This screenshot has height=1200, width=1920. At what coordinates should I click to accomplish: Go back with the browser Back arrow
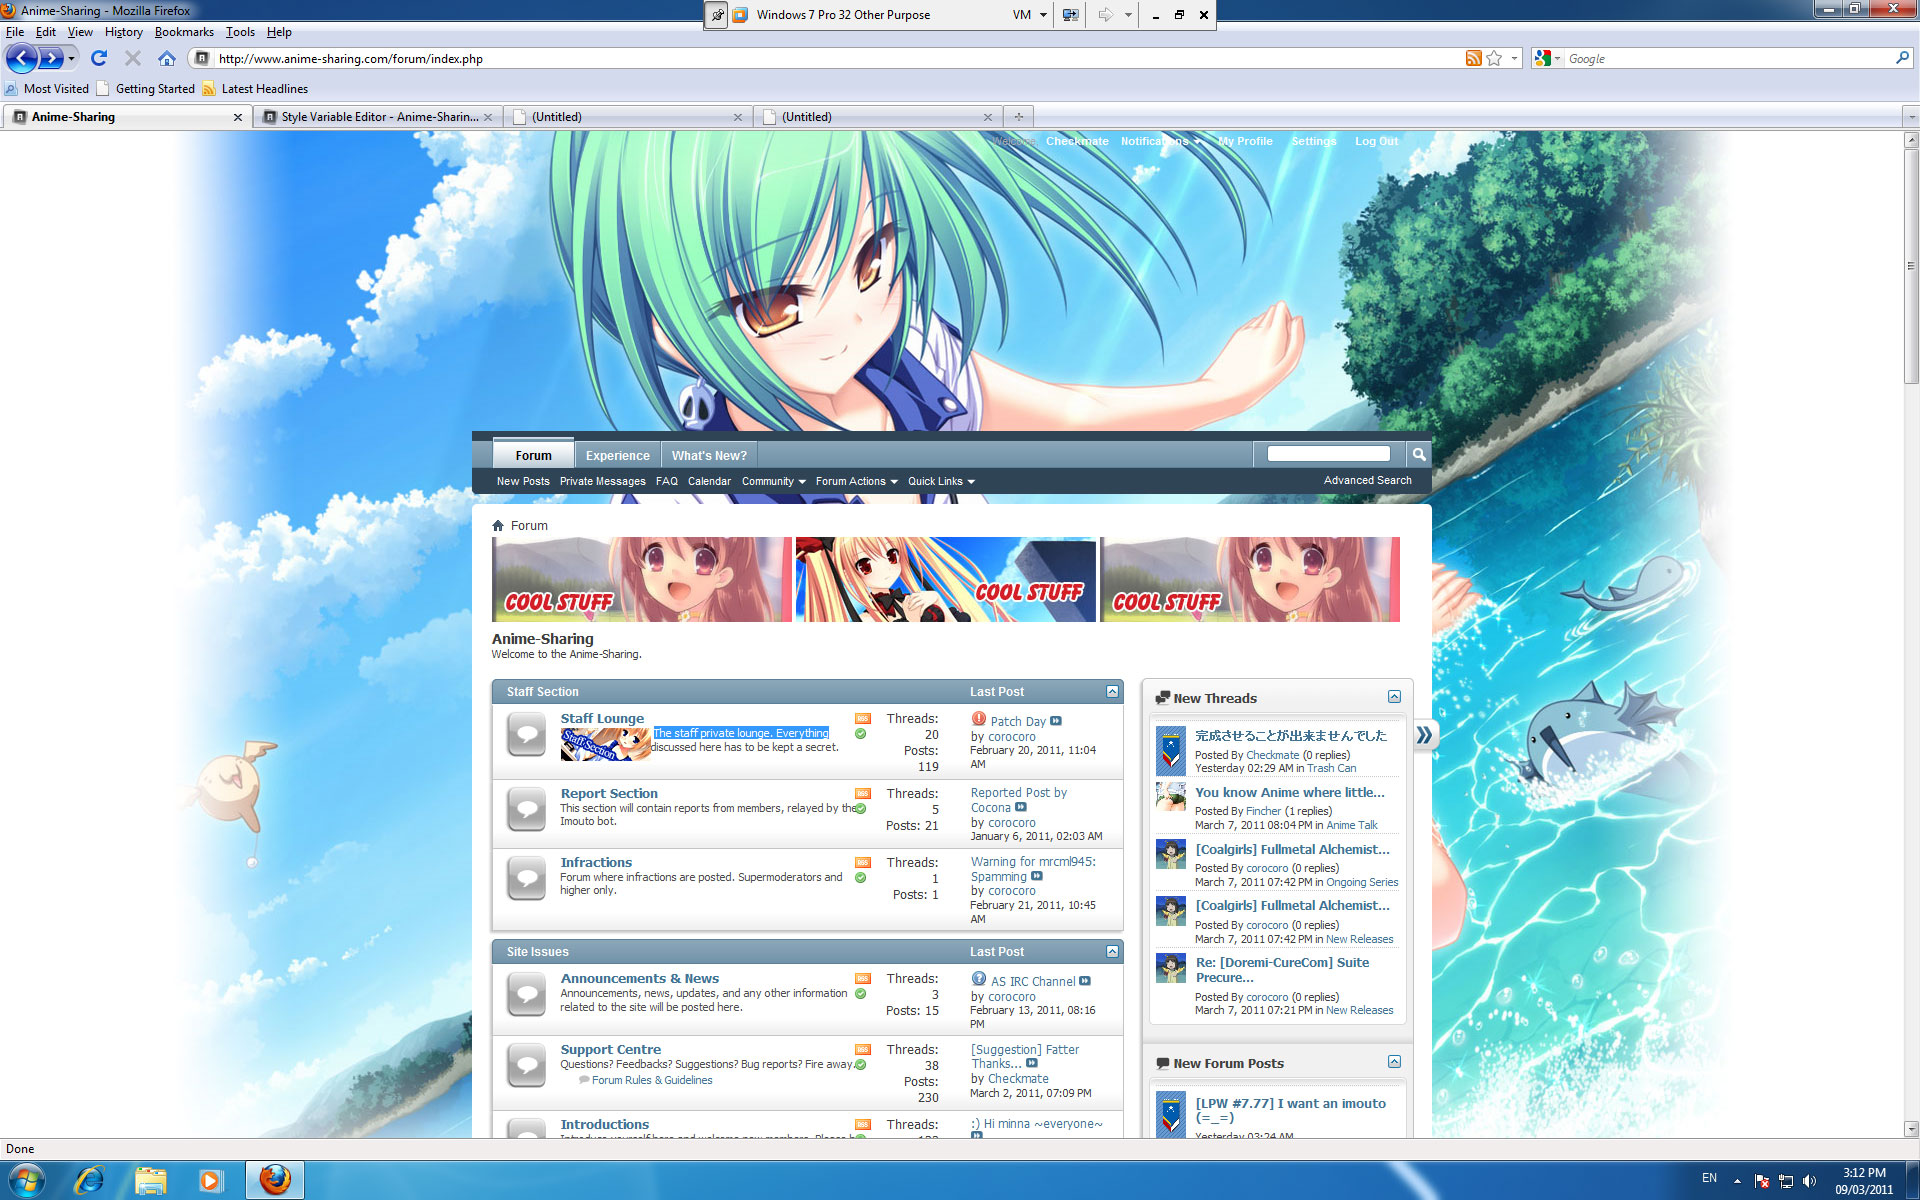21,59
